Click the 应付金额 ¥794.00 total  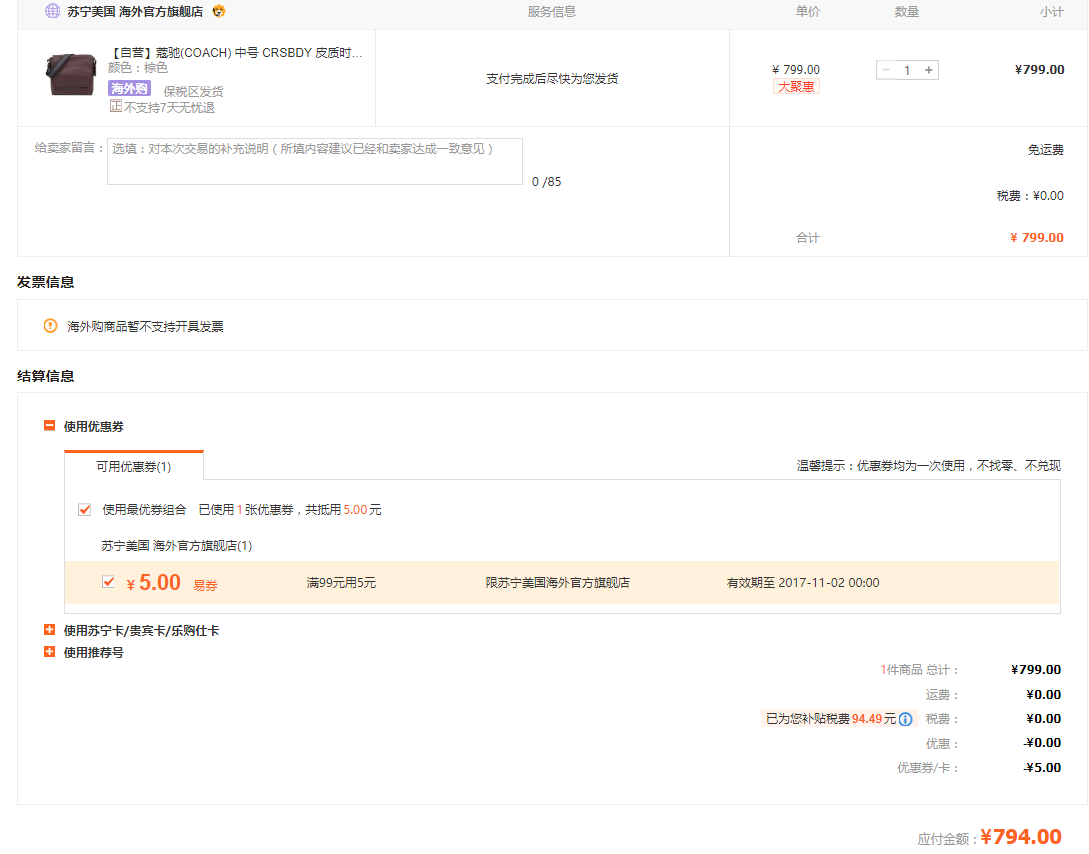click(990, 837)
